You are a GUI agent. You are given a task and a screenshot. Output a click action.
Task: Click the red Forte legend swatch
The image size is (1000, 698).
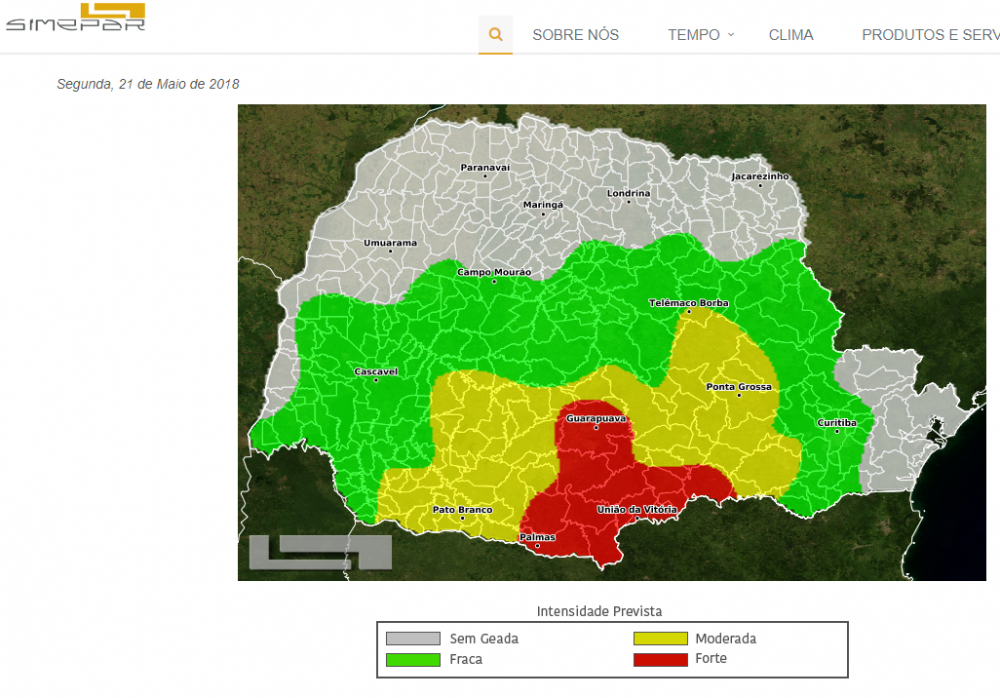click(660, 659)
